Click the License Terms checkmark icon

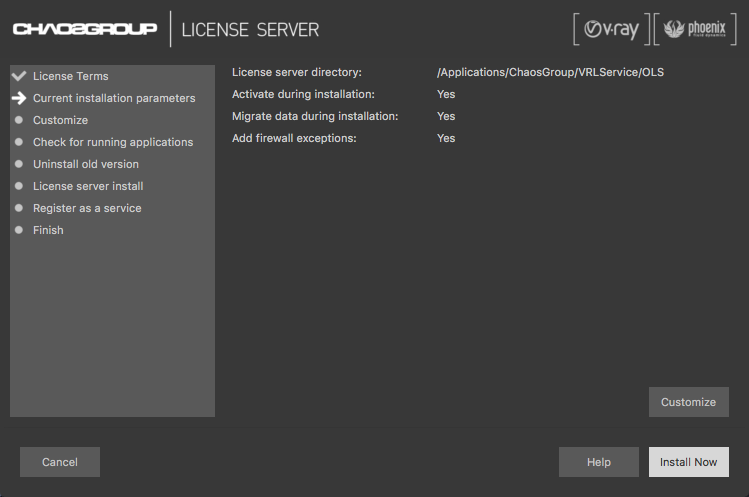19,76
